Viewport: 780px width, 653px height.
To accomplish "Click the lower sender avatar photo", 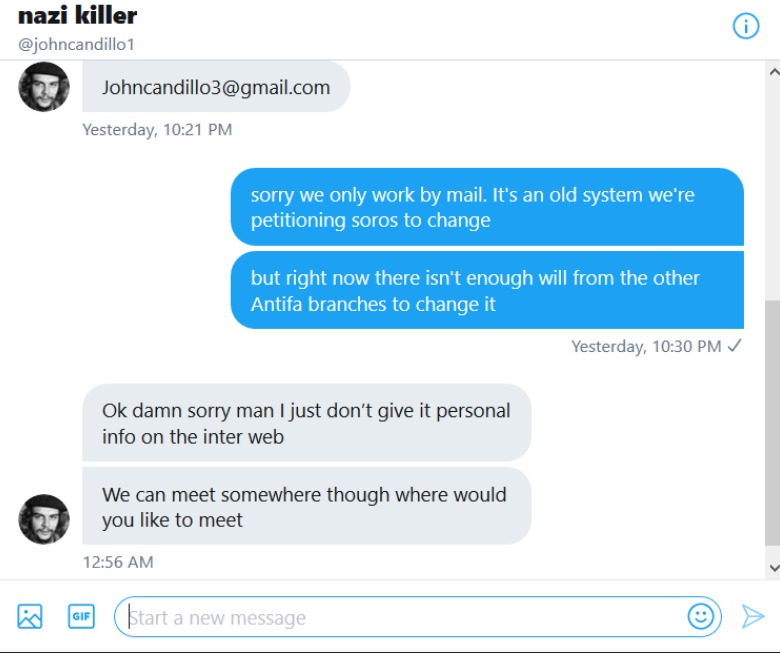I will pos(44,519).
